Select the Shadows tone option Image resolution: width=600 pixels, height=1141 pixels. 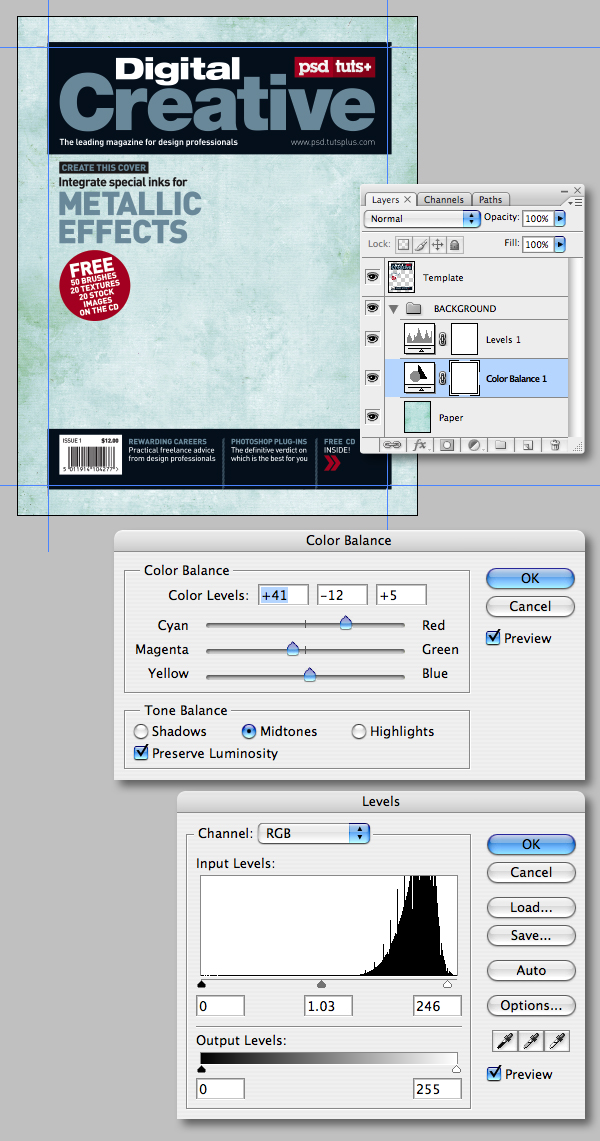pyautogui.click(x=141, y=732)
